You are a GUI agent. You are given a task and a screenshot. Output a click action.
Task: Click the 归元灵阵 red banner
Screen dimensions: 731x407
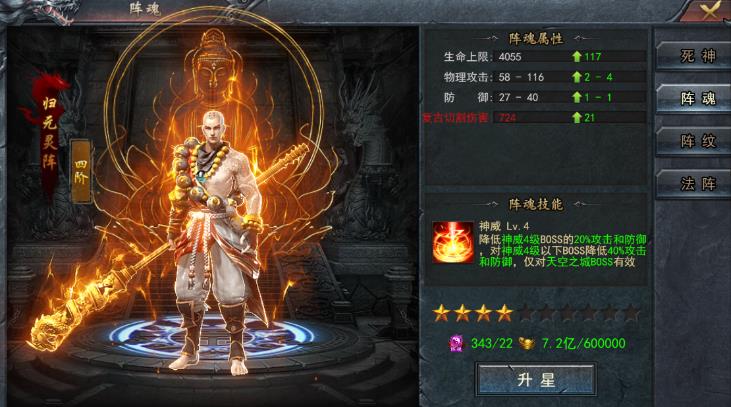click(x=49, y=135)
